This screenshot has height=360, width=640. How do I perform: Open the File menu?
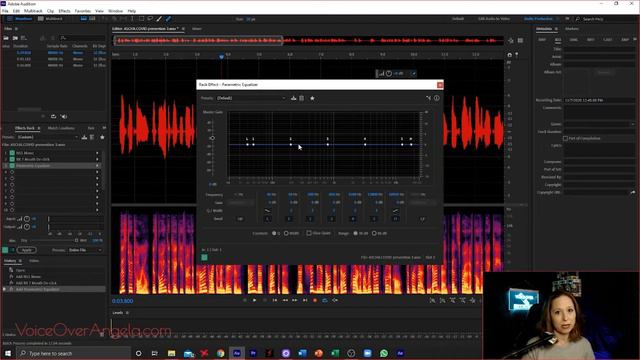pos(5,11)
